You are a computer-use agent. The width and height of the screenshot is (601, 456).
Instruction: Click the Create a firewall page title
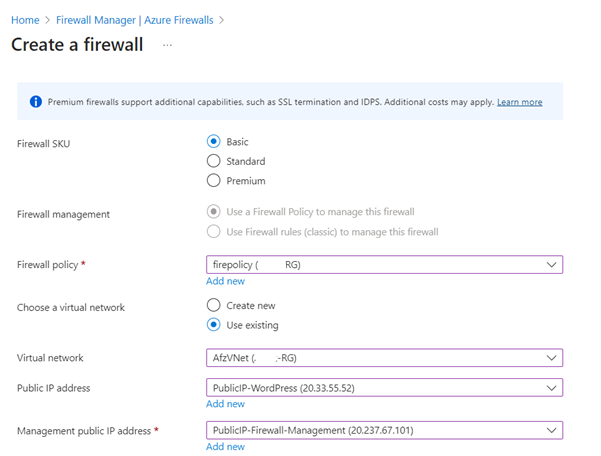point(77,45)
